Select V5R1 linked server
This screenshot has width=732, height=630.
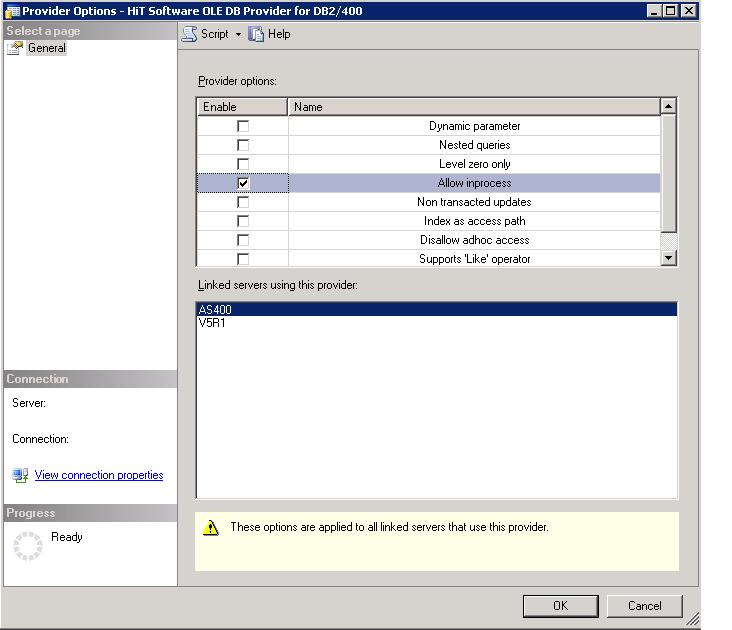(x=437, y=323)
